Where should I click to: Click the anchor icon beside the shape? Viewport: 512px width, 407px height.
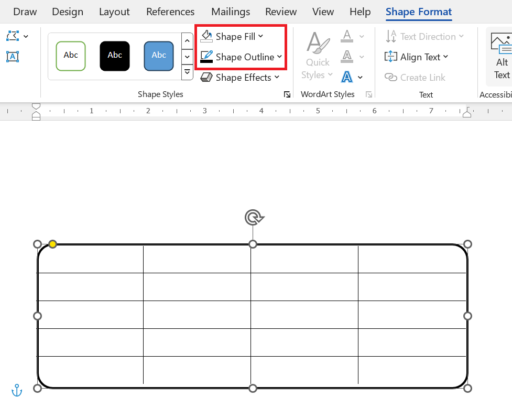17,390
